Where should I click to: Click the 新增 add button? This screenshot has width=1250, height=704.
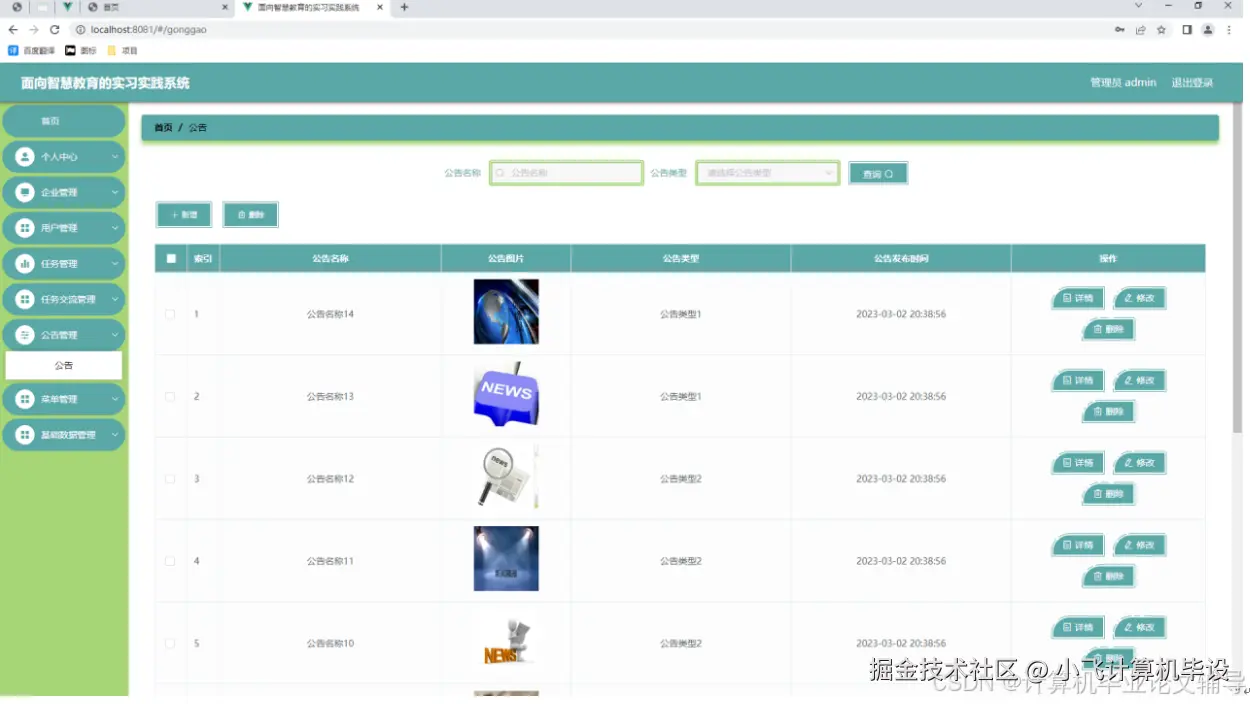[184, 215]
